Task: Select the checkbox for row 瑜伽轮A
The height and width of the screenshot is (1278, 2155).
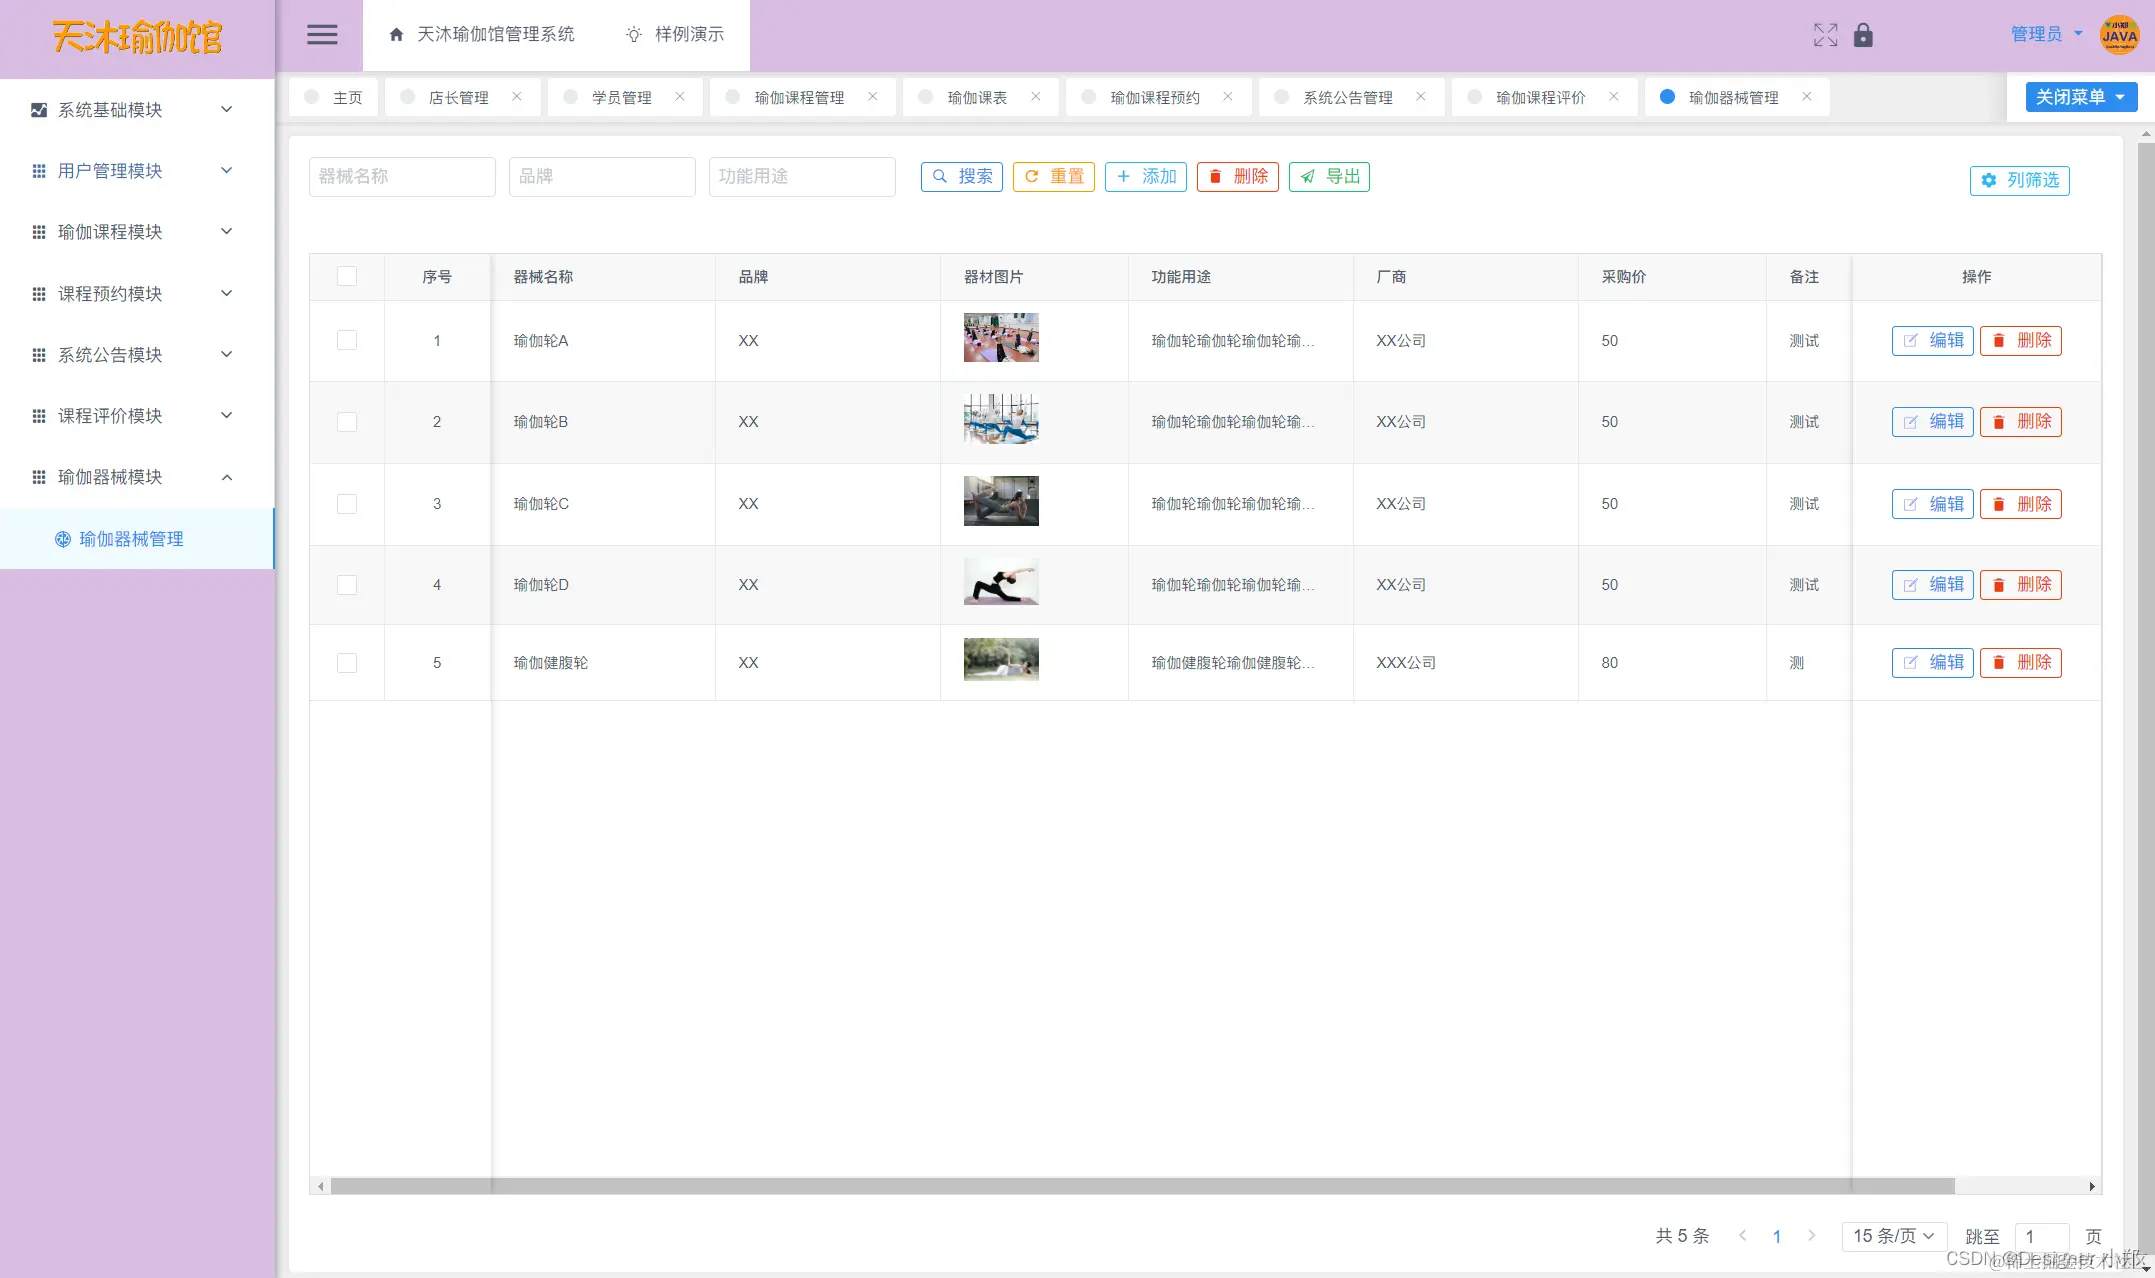Action: click(347, 341)
